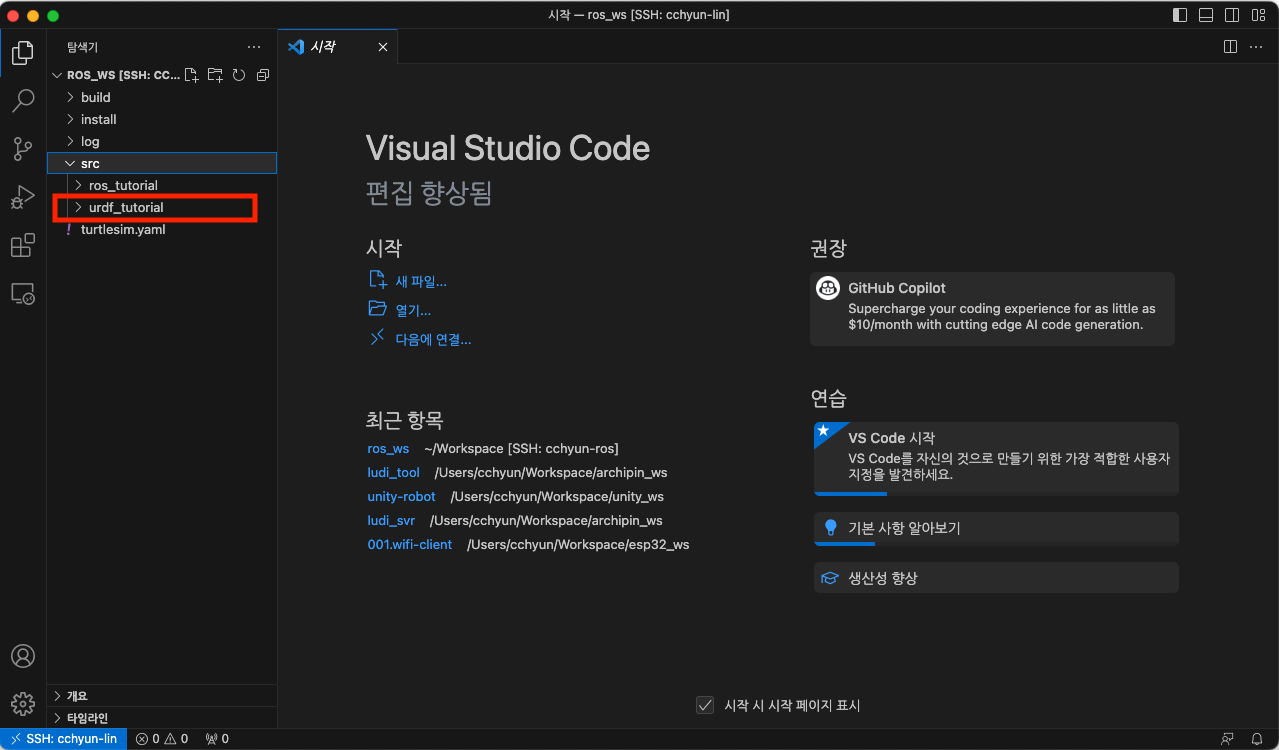Toggle bottom panel from title bar

[x=1206, y=15]
